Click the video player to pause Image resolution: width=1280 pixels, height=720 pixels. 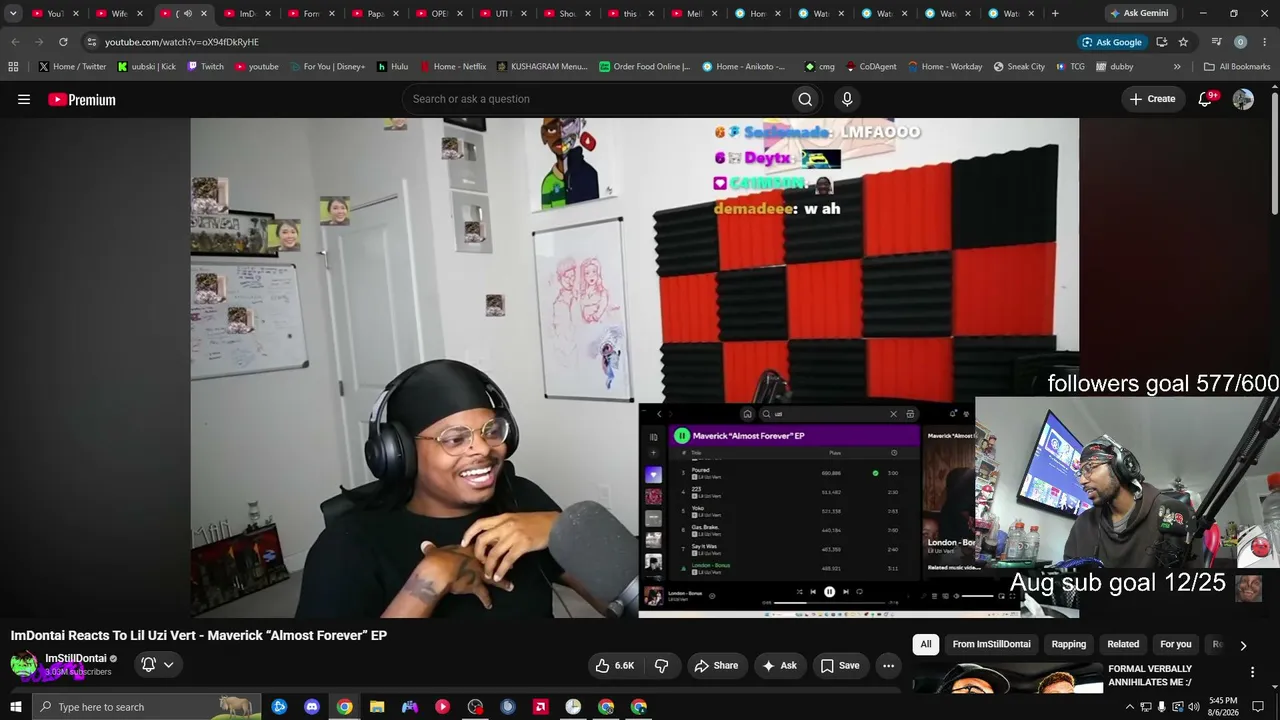coord(635,368)
